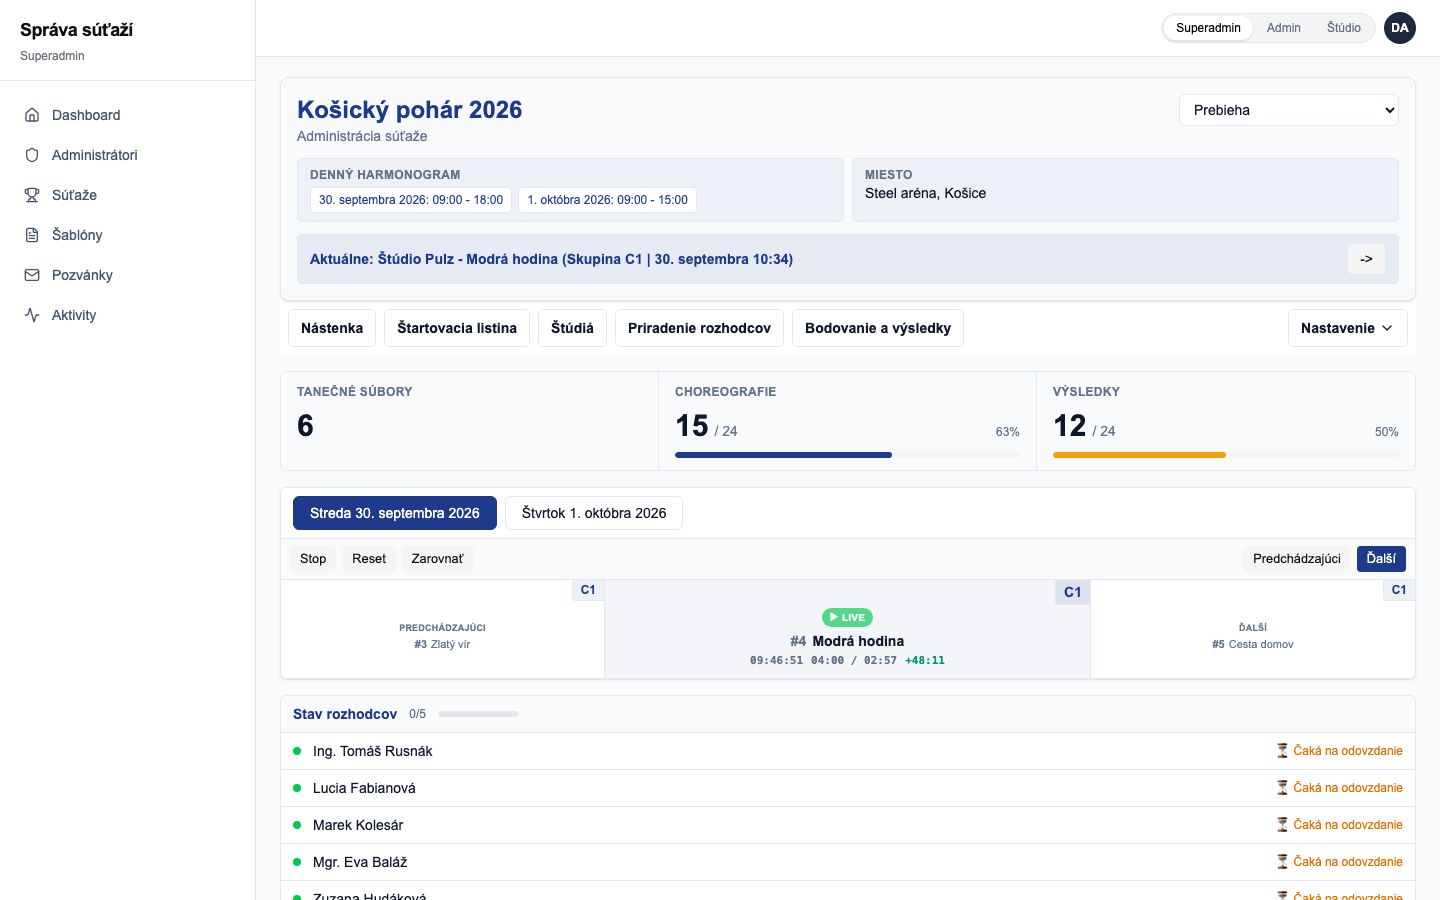
Task: Click the Aktivity pulse icon
Action: [32, 315]
